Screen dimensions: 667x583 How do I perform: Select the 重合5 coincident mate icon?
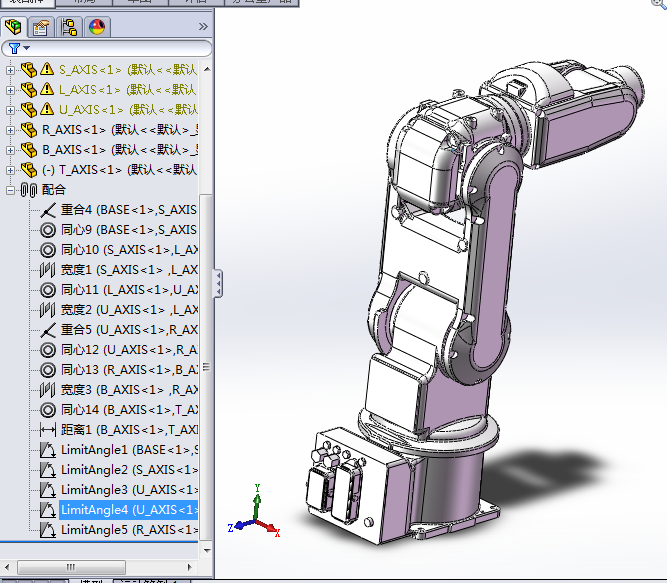pos(48,330)
